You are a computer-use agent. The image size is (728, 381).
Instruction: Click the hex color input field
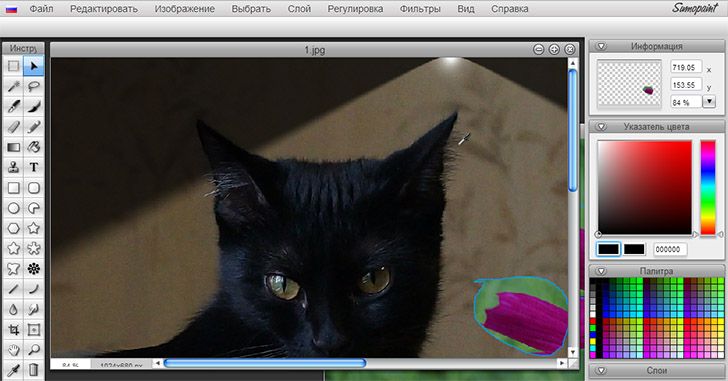click(x=670, y=249)
